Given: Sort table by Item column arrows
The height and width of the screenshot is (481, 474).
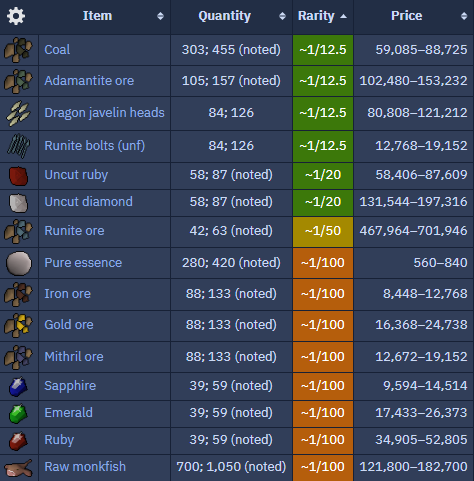Looking at the screenshot, I should [x=160, y=16].
